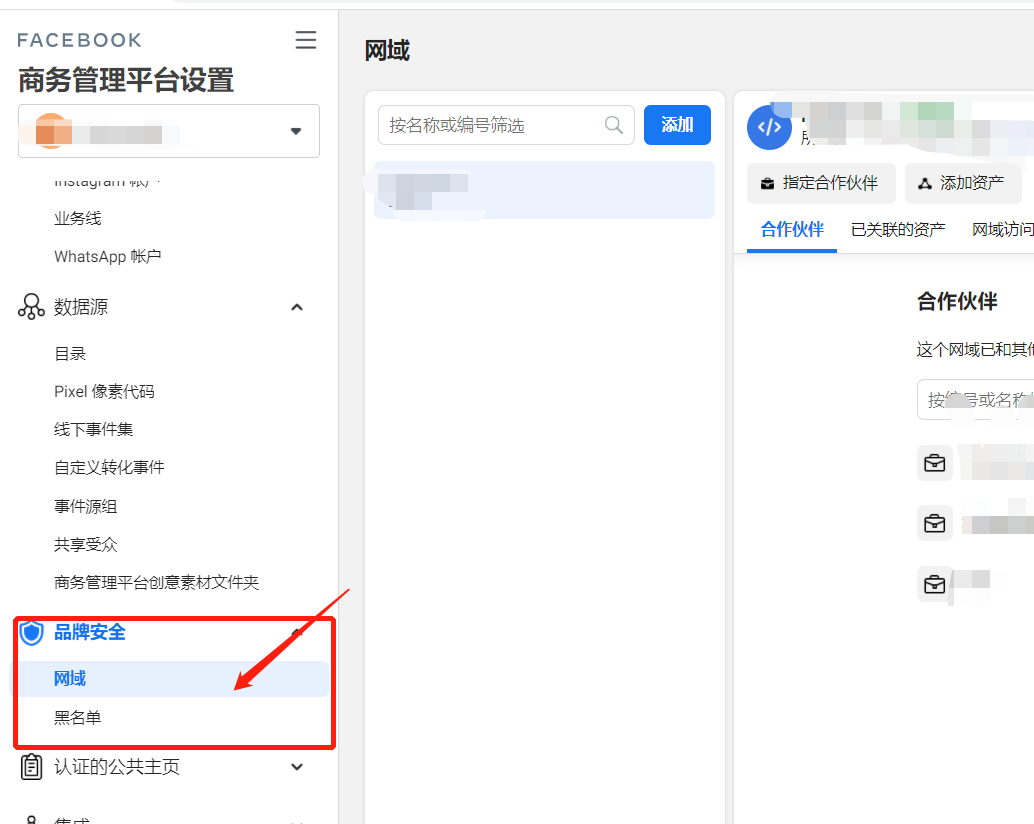Expand the 认证的公共主页 section
The height and width of the screenshot is (824, 1034).
(296, 767)
